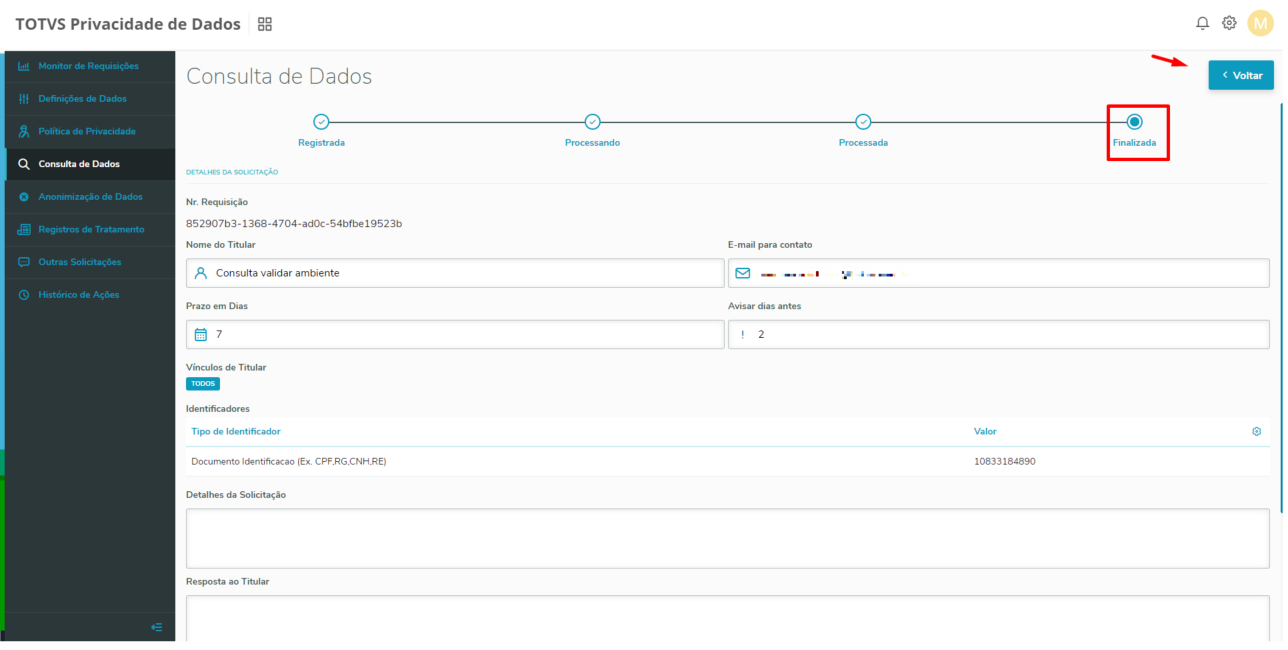Click the Voltar button
1288x650 pixels.
click(x=1241, y=75)
